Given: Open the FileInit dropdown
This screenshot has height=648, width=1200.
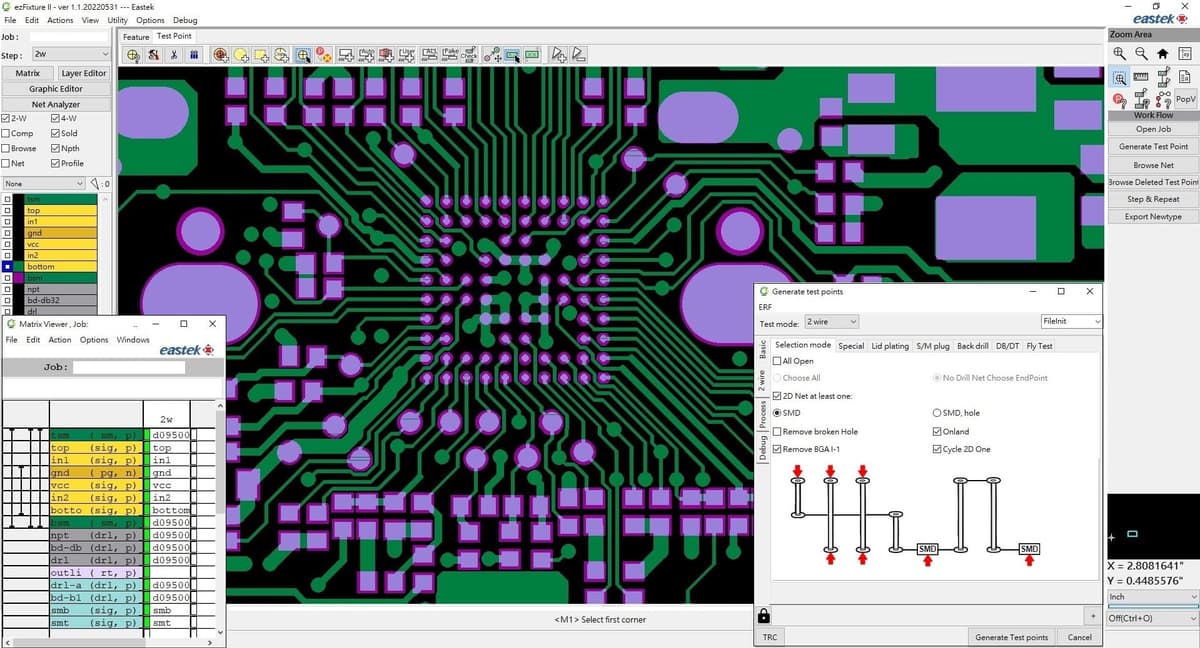Looking at the screenshot, I should (x=1070, y=322).
